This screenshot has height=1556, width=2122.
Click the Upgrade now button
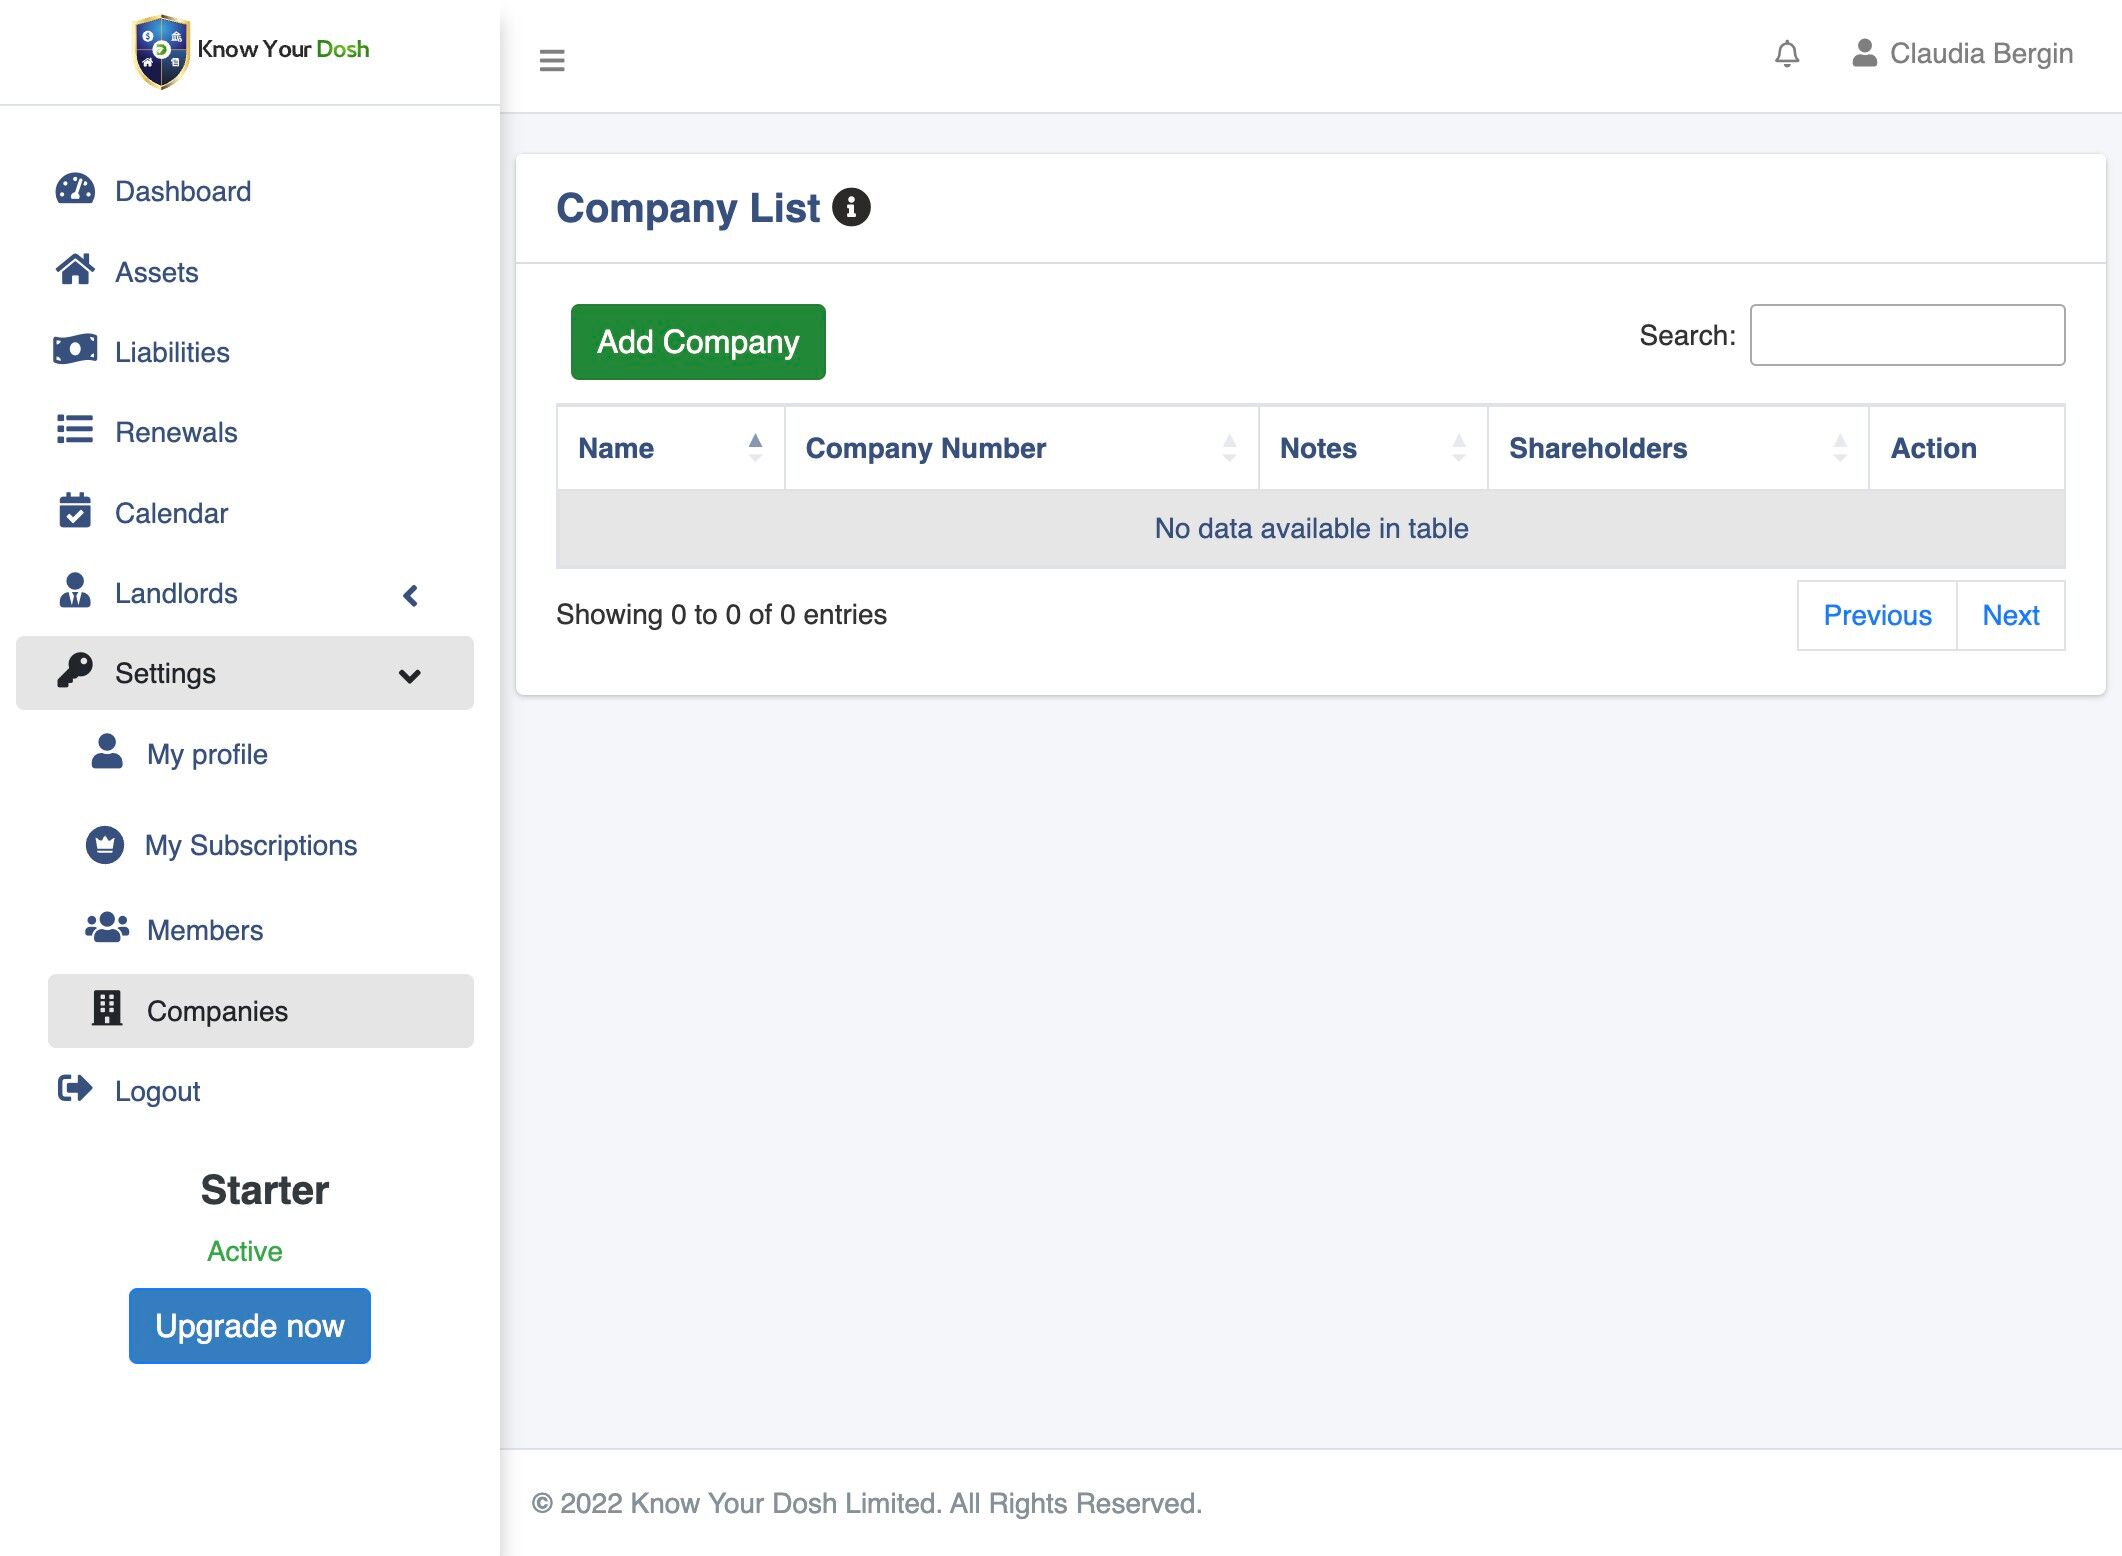point(250,1325)
